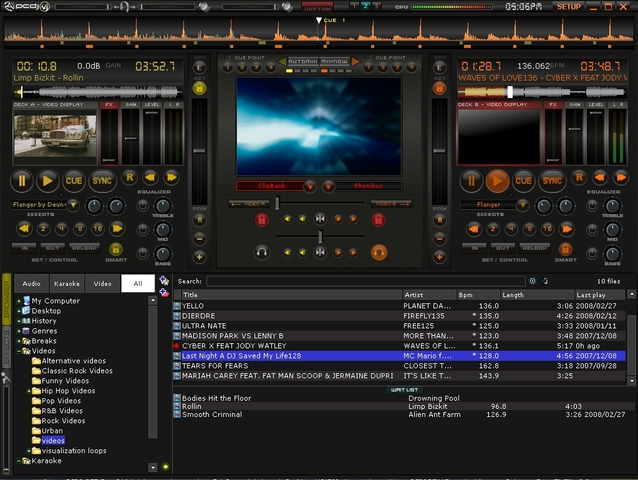Play Deck B track

pos(497,180)
